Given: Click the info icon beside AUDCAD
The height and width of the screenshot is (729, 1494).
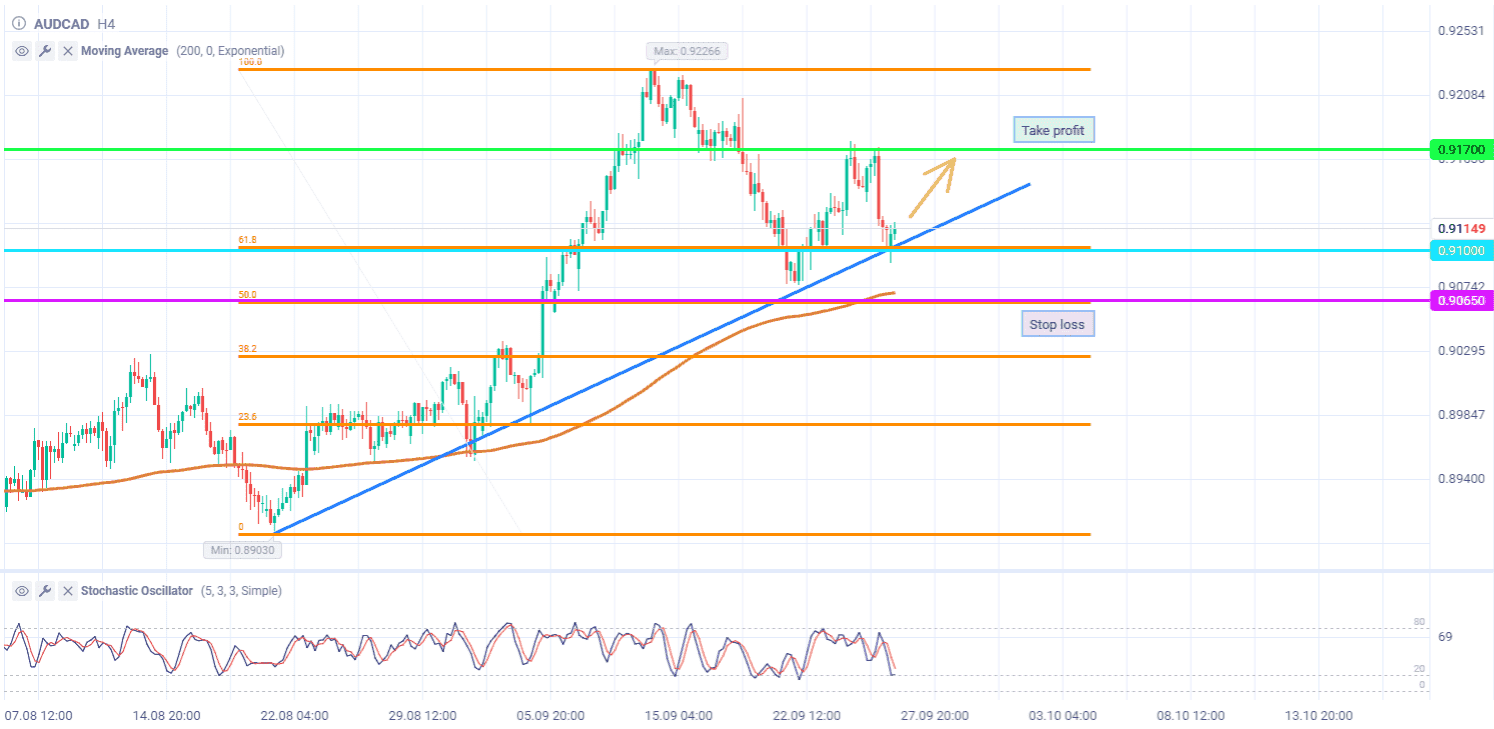Looking at the screenshot, I should (19, 22).
